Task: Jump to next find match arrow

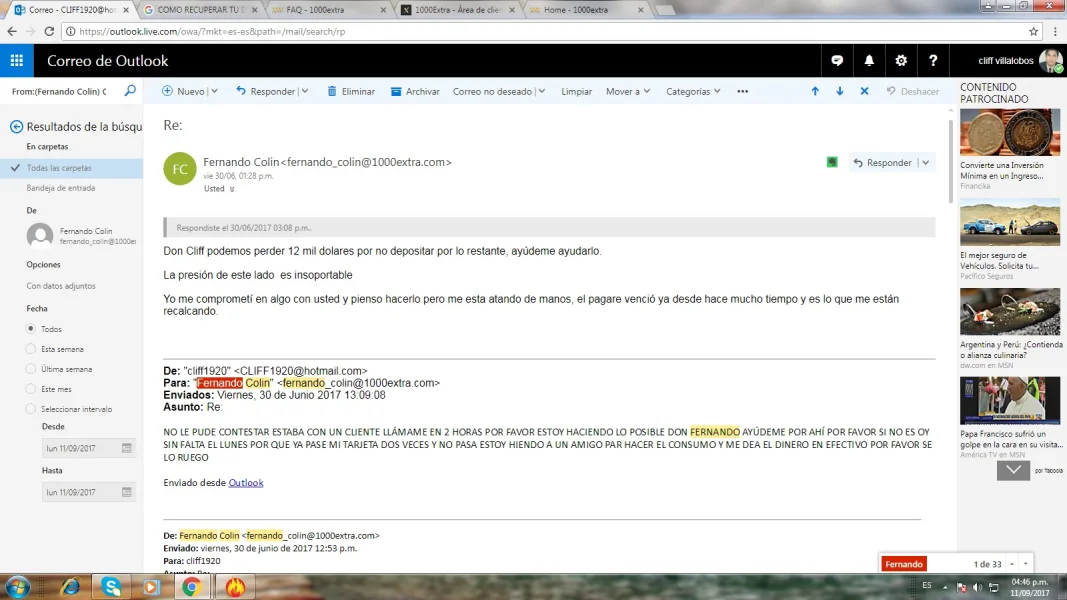Action: (x=1025, y=564)
